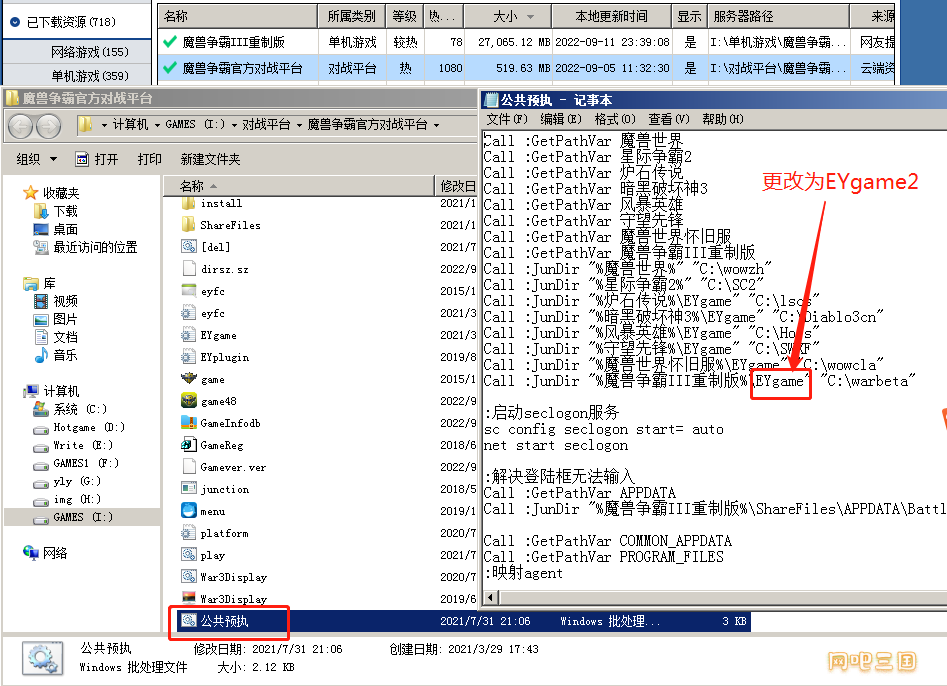Open 最近访问的位置 in the sidebar
Screen dimensions: 947x686
click(x=86, y=247)
